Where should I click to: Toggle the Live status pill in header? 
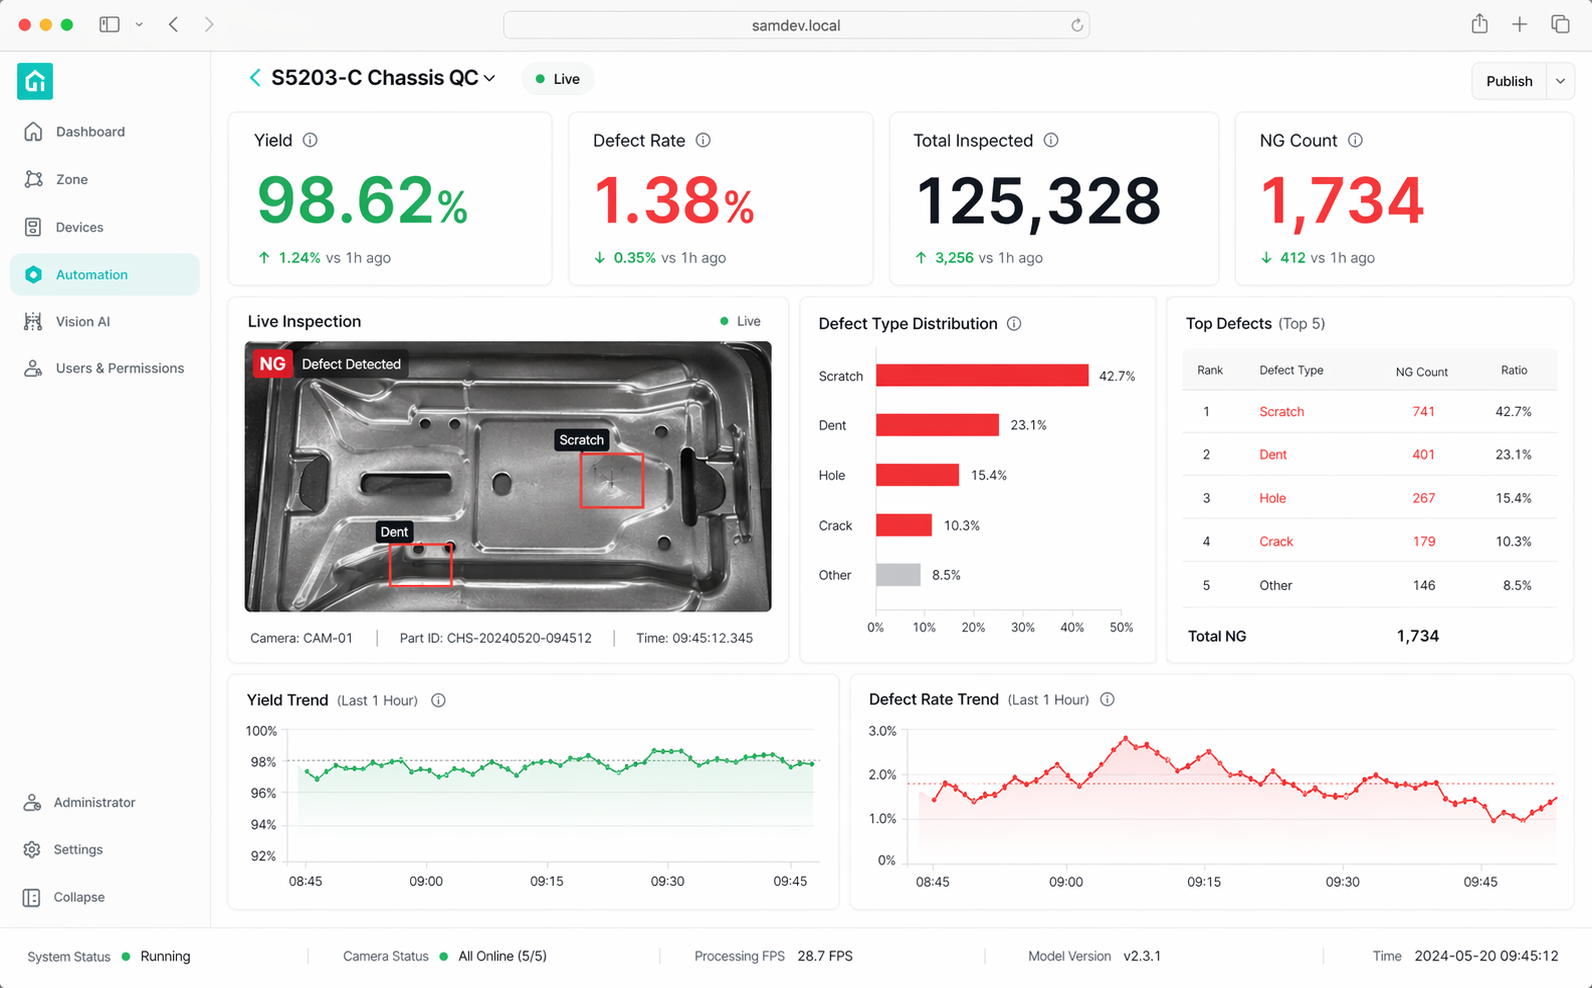pos(557,79)
